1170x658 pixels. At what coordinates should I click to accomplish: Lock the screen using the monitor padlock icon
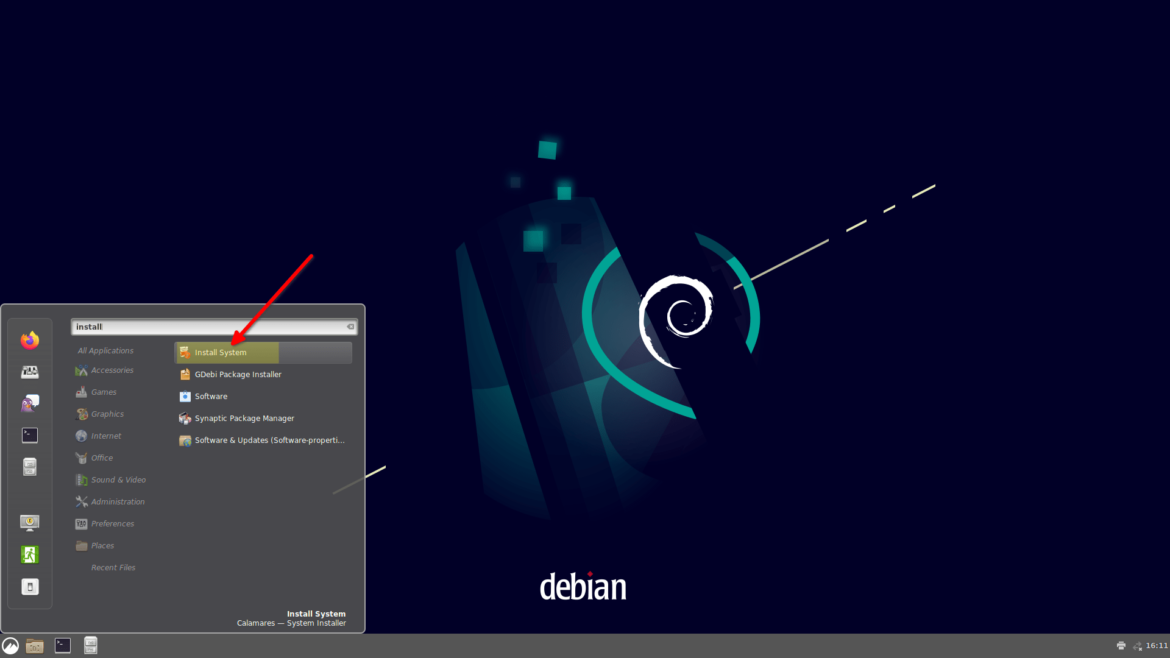tap(29, 521)
